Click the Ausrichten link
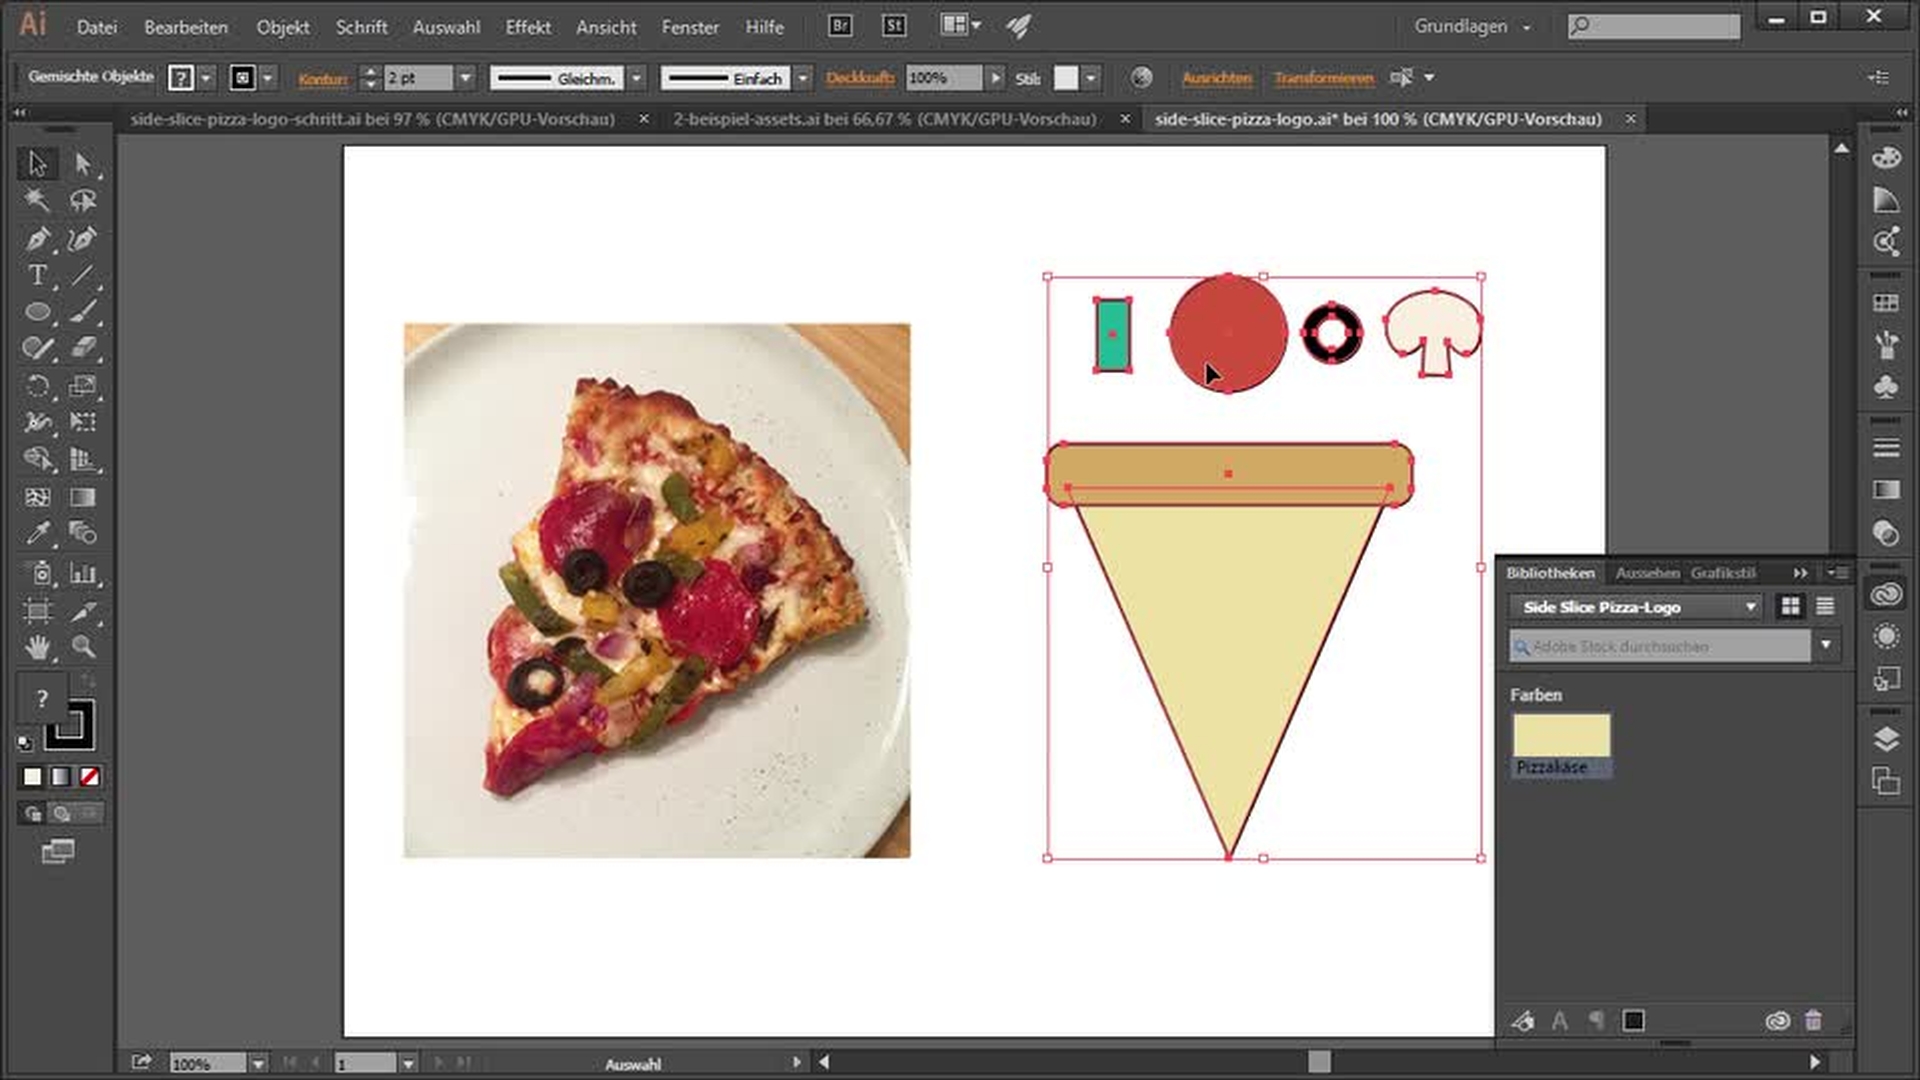 pos(1216,78)
